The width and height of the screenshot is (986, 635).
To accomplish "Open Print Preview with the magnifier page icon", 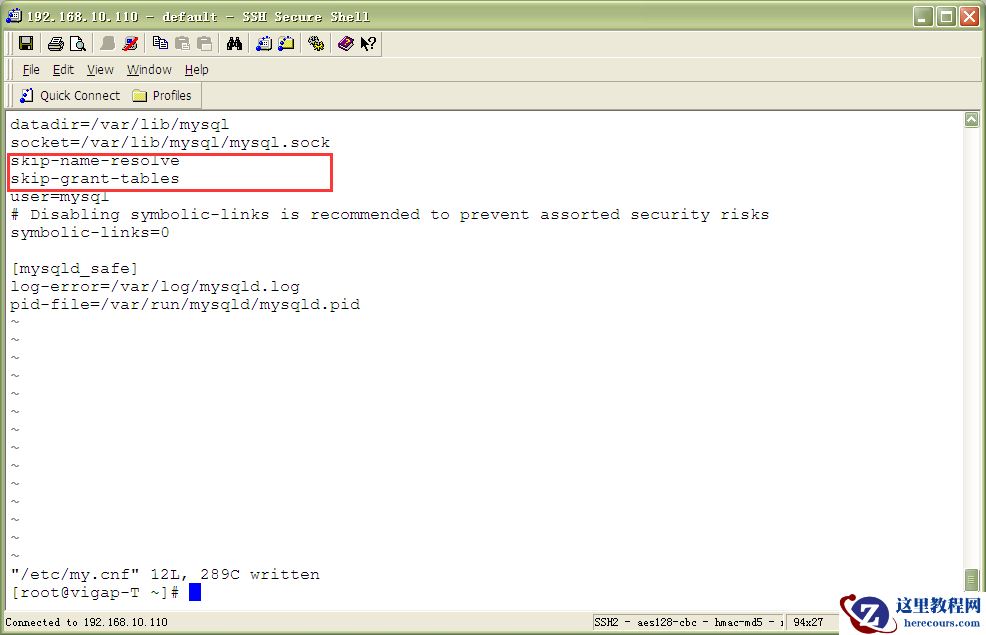I will coord(77,43).
